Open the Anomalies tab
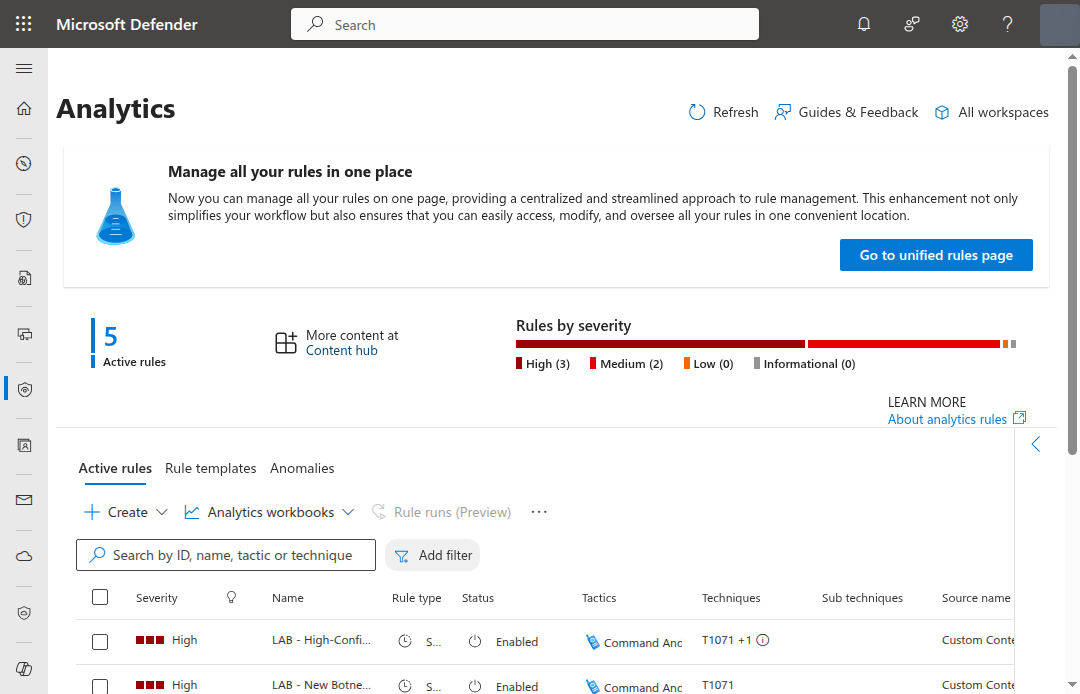The height and width of the screenshot is (694, 1080). pos(302,468)
